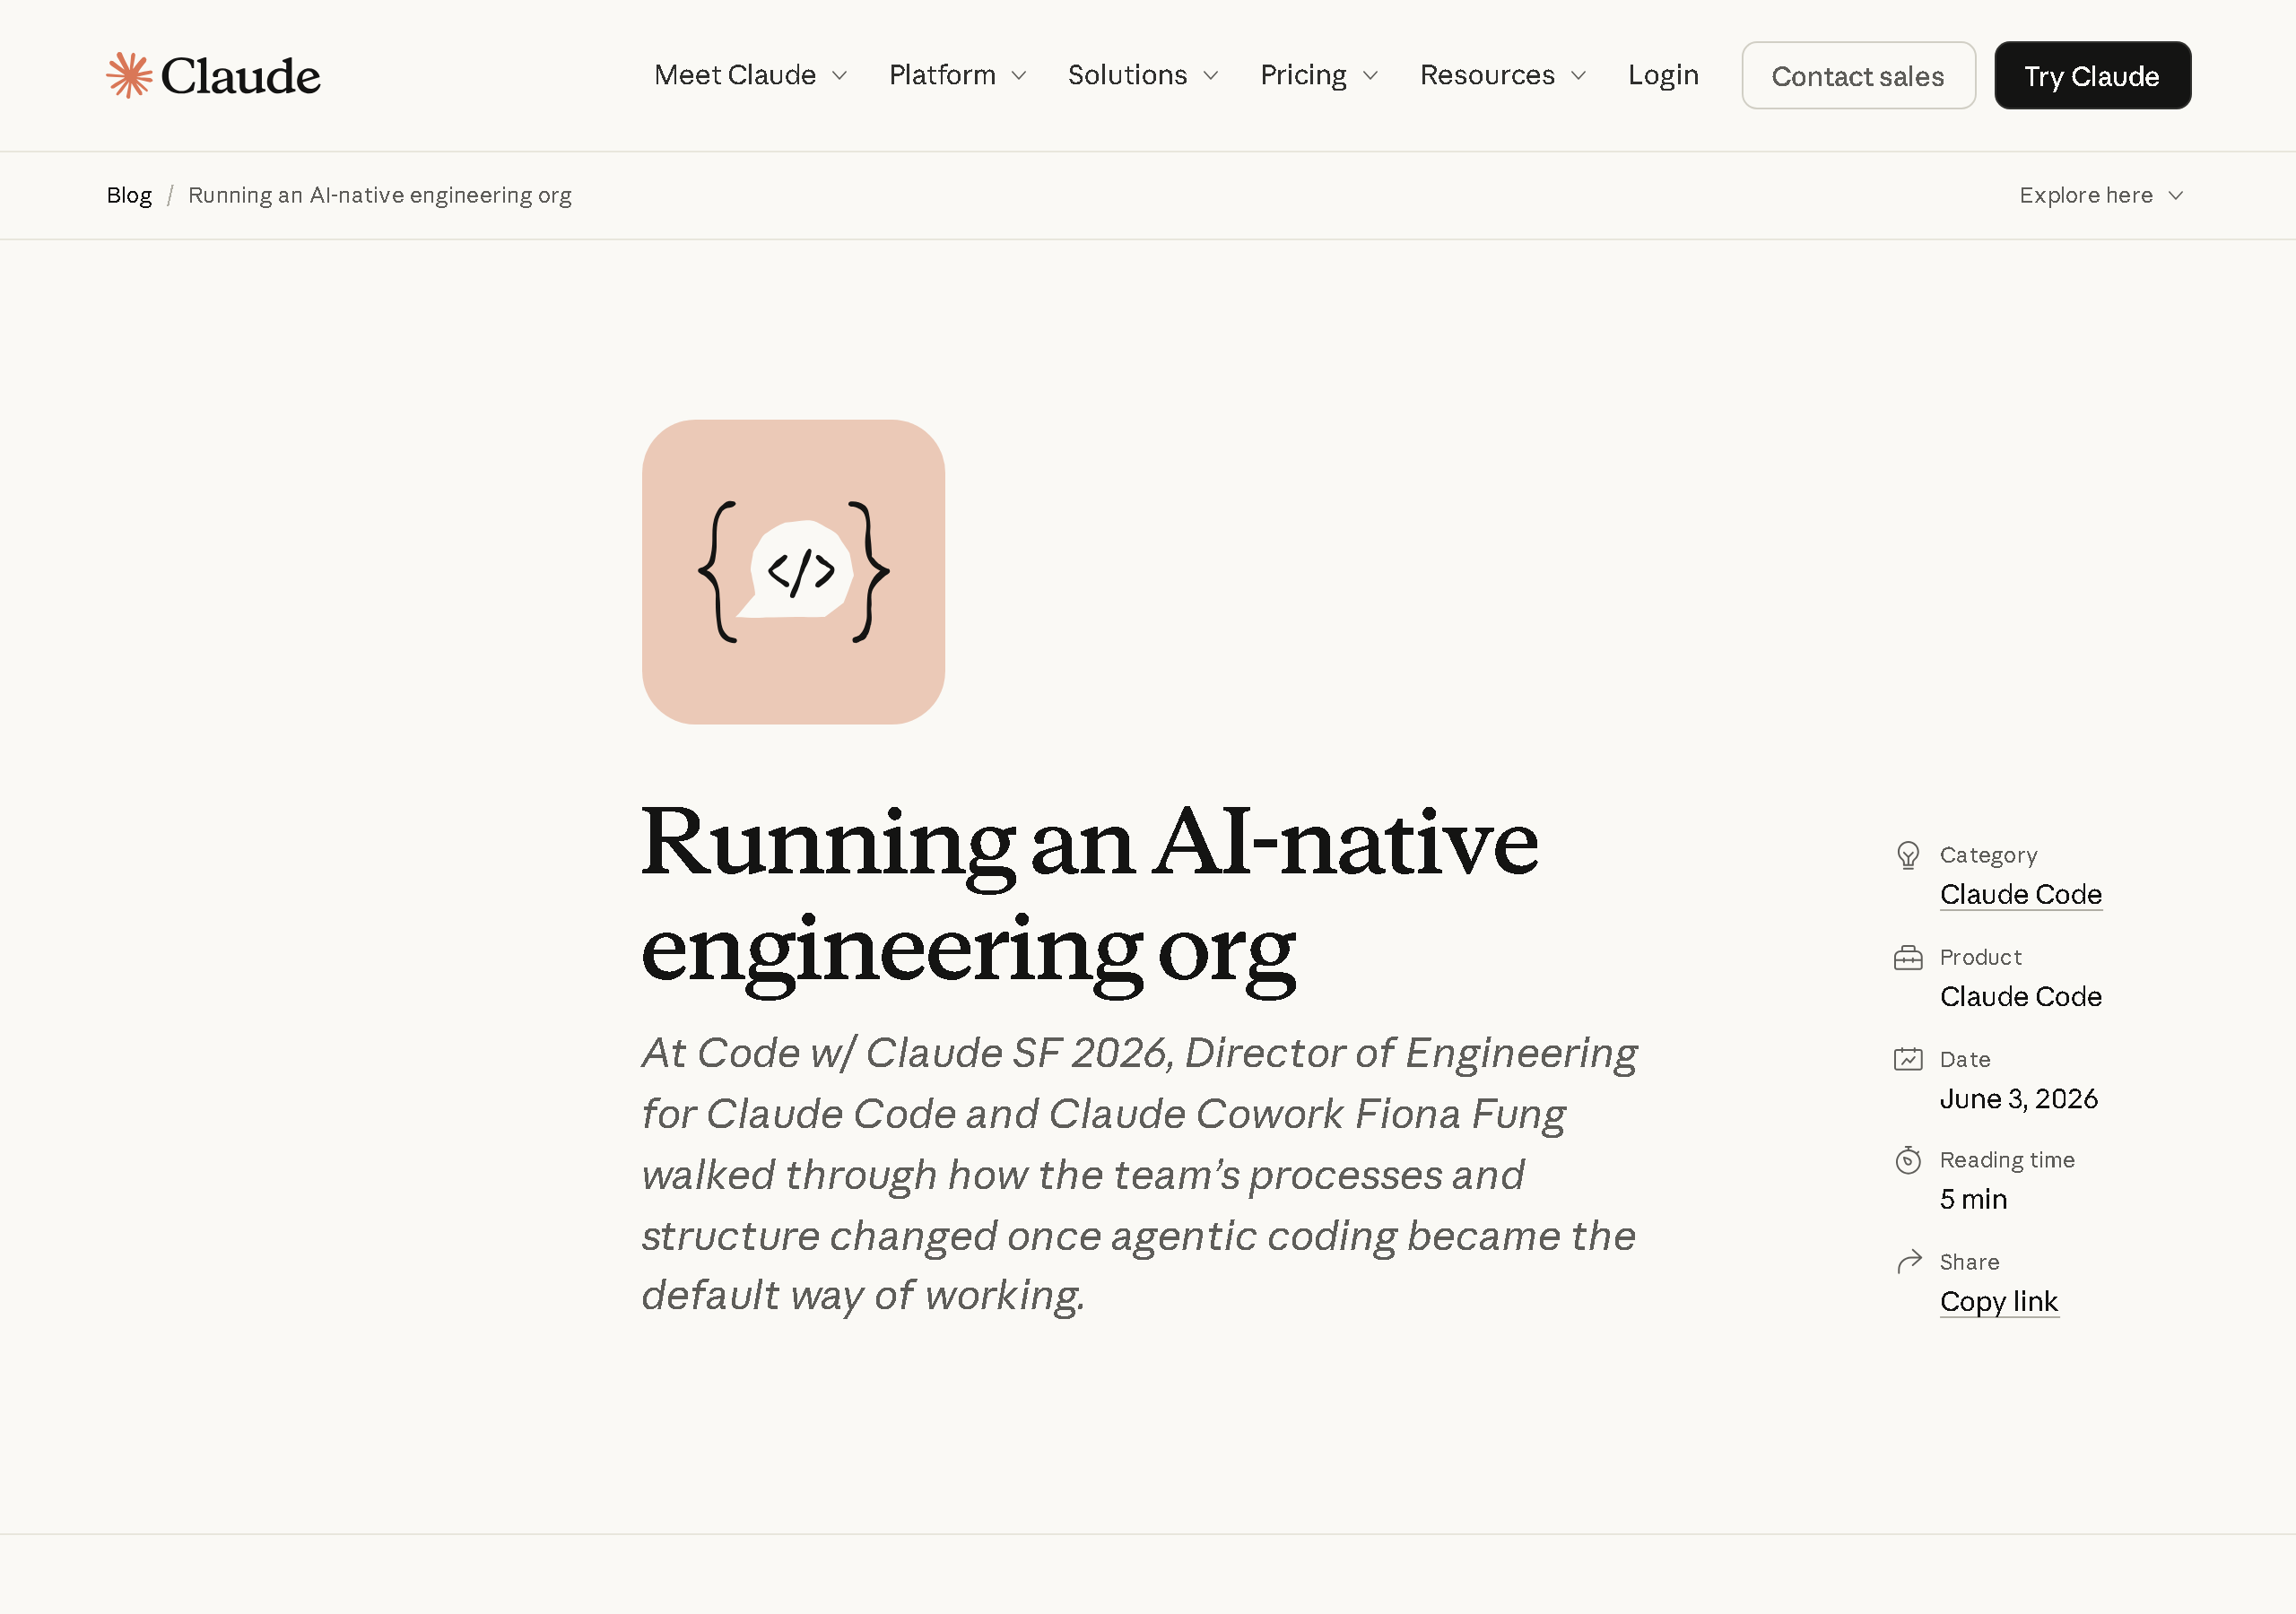Screen dimensions: 2296x1614
Task: Open the Claude Code category link
Action: (x=2020, y=894)
